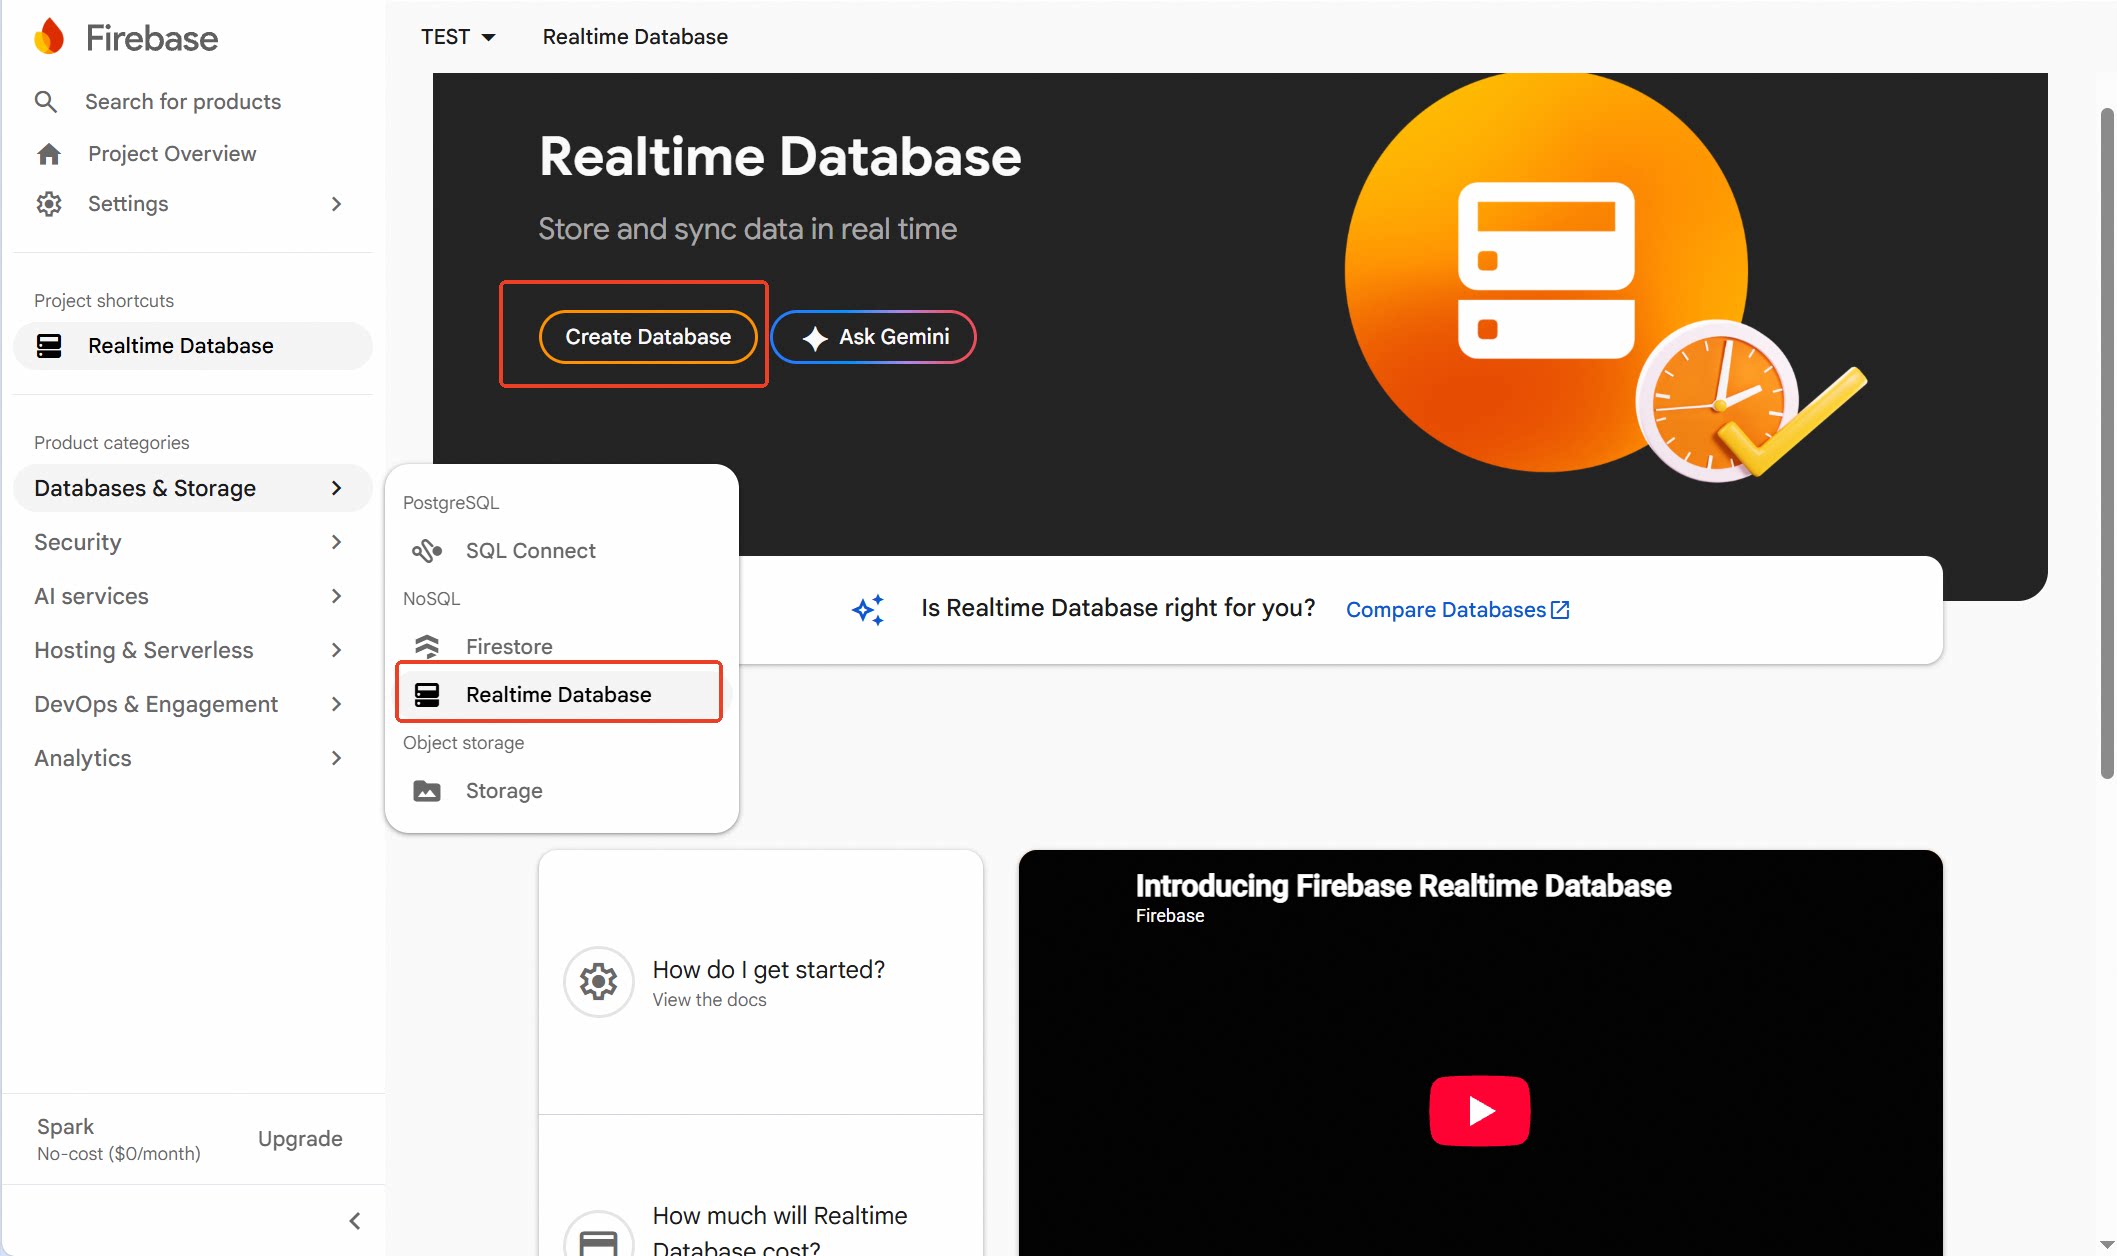Click the Storage image icon
Viewport: 2117px width, 1256px height.
(427, 791)
